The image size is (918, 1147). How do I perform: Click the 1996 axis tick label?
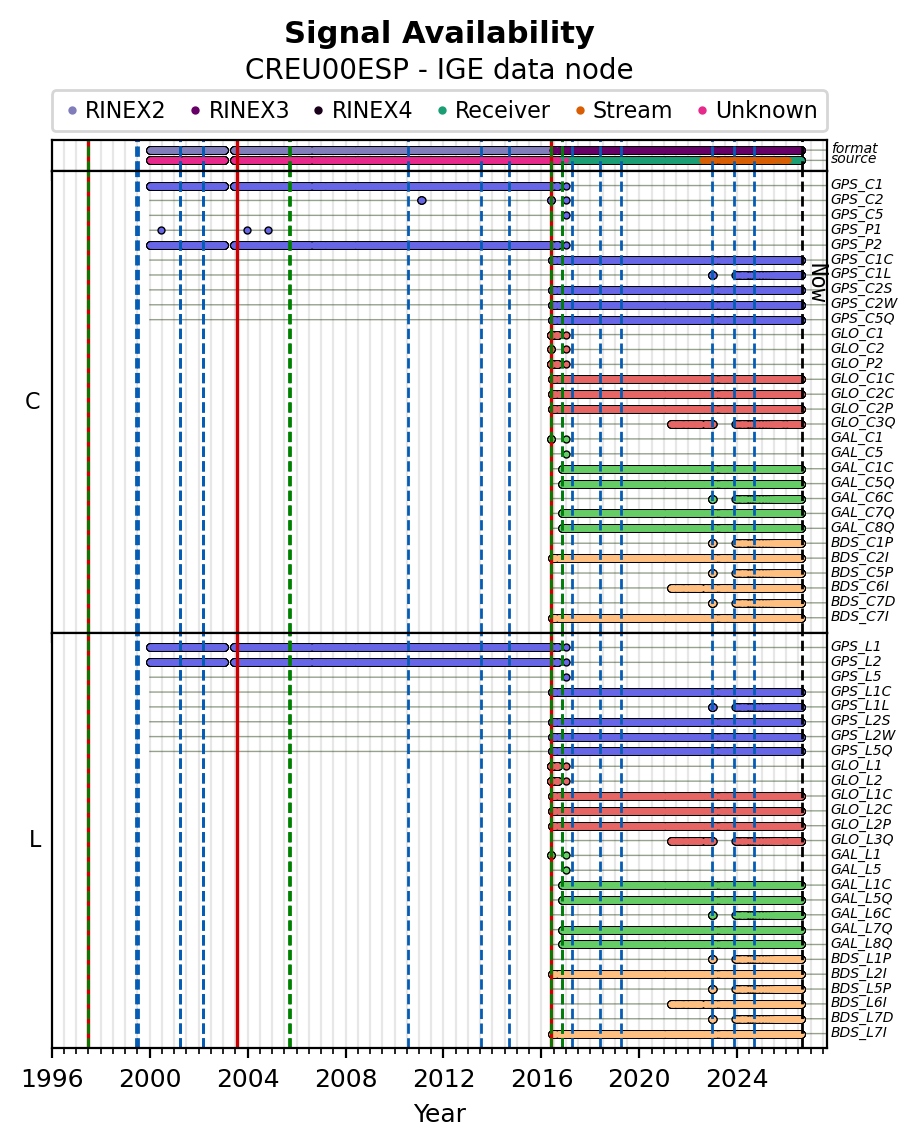click(x=52, y=1079)
